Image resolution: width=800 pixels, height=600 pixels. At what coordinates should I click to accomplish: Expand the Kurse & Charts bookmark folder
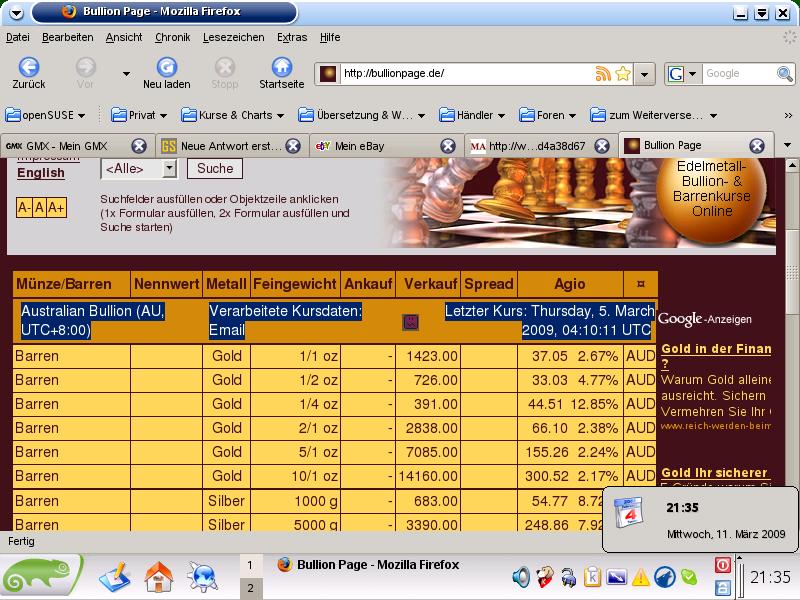234,115
